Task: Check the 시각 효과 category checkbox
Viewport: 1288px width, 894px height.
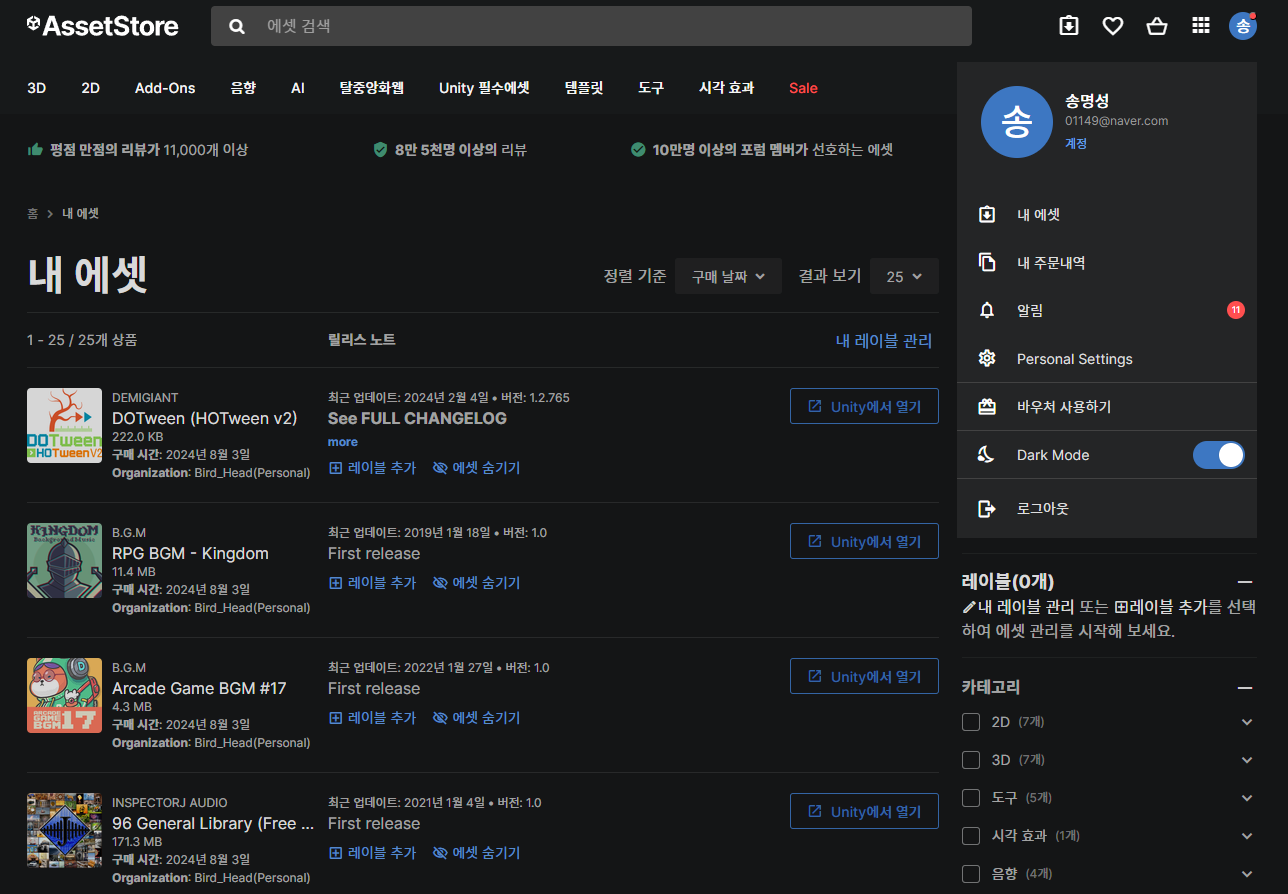Action: click(970, 836)
